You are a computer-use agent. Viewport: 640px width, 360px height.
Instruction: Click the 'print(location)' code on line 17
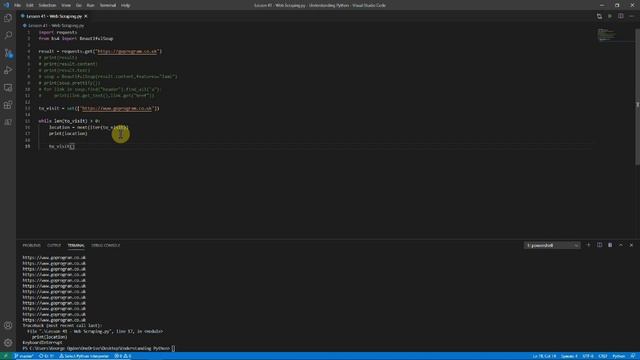point(68,133)
